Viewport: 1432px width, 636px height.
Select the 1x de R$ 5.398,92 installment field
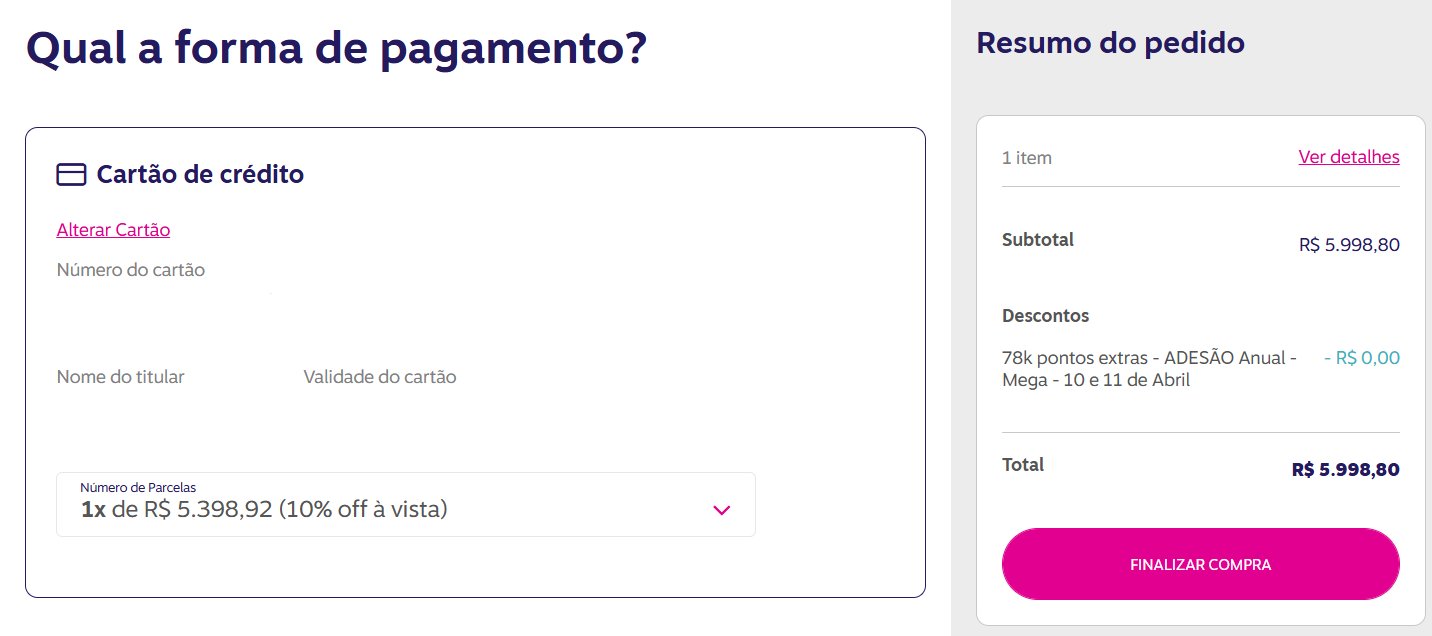pos(406,504)
